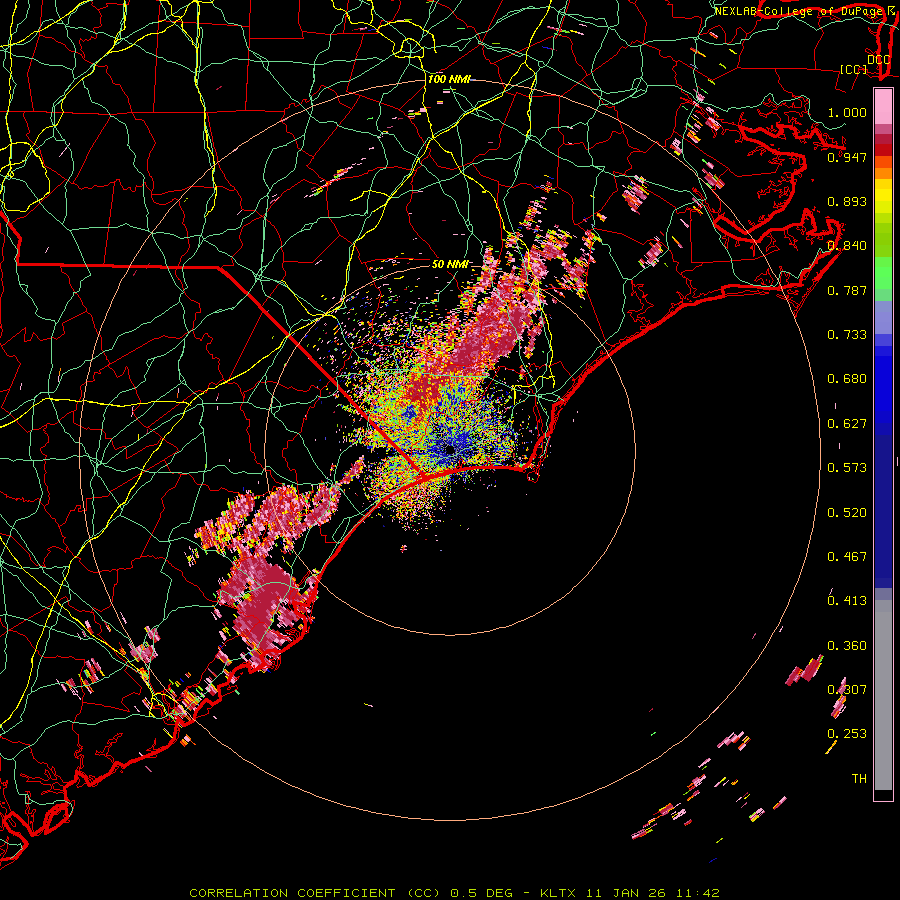This screenshot has height=900, width=900.
Task: Select the 0.840 color scale value
Action: tap(847, 246)
